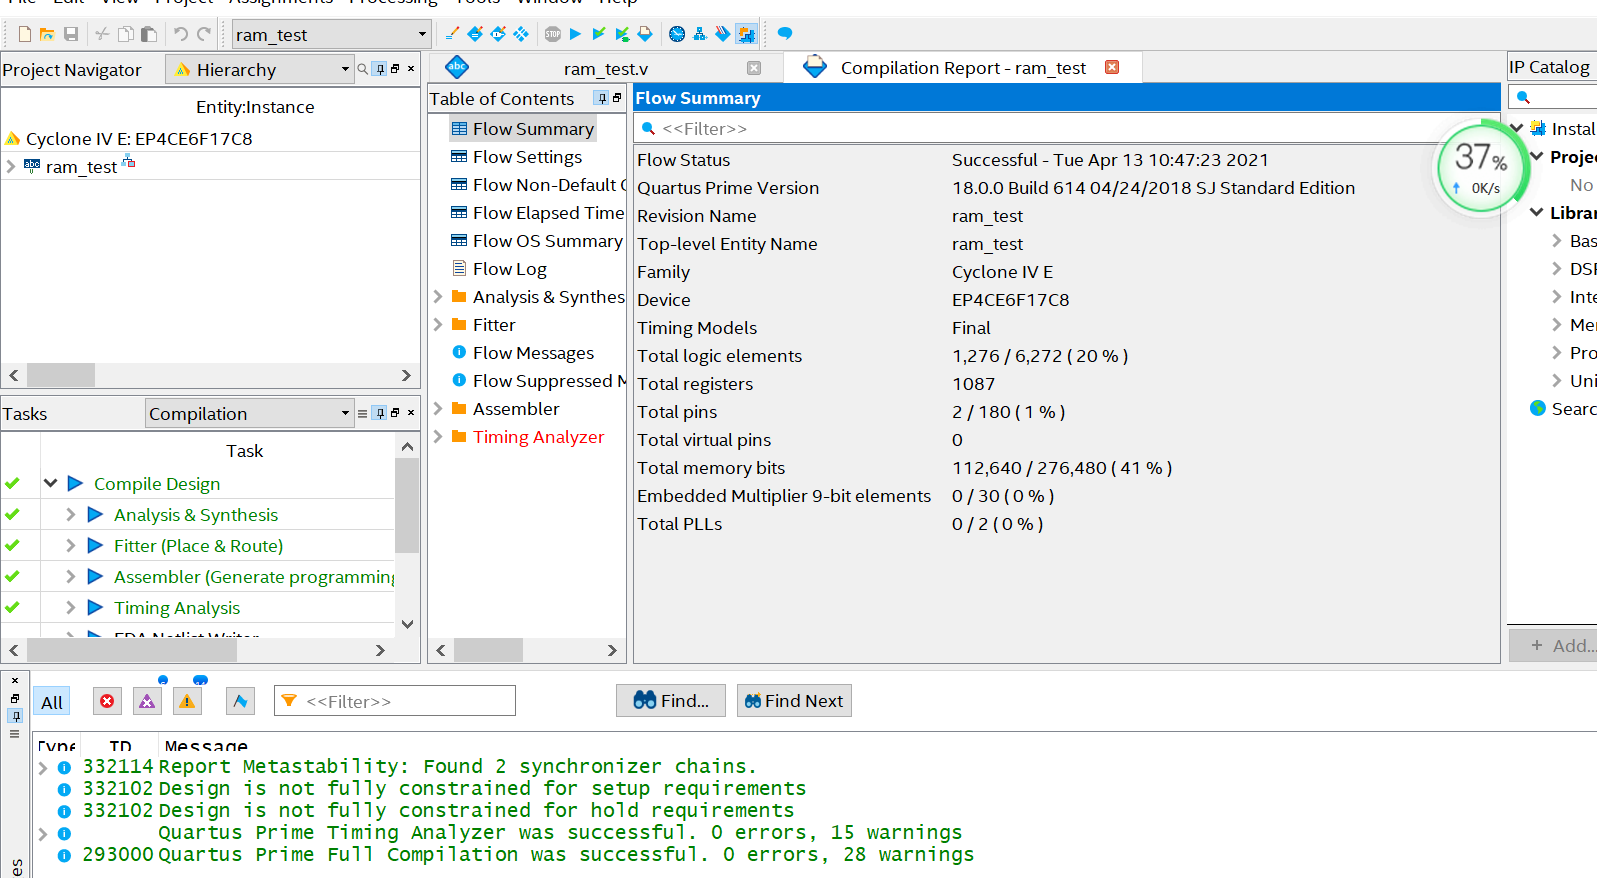Image resolution: width=1597 pixels, height=878 pixels.
Task: Open the Compilation dropdown in Tasks panel
Action: (250, 413)
